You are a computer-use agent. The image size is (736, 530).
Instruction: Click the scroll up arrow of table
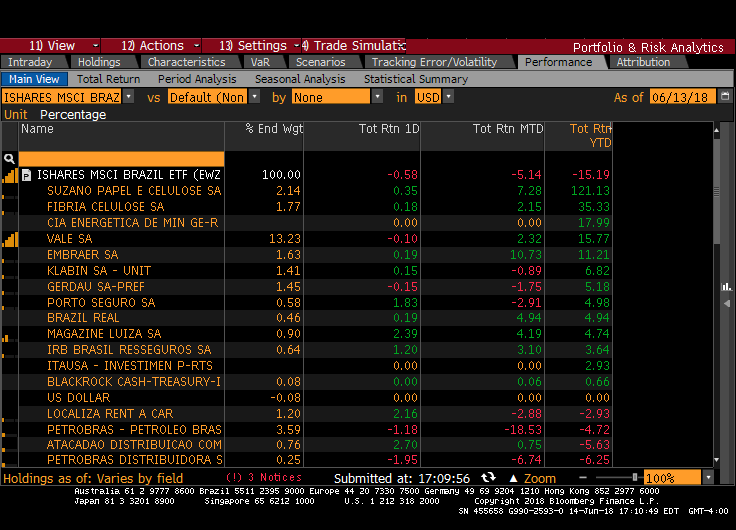pyautogui.click(x=716, y=130)
